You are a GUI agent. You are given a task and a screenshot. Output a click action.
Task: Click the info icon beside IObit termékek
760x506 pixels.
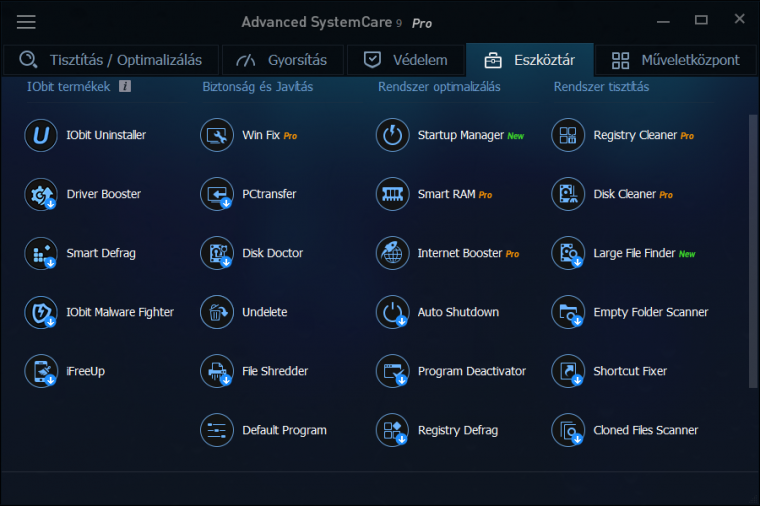tap(125, 86)
